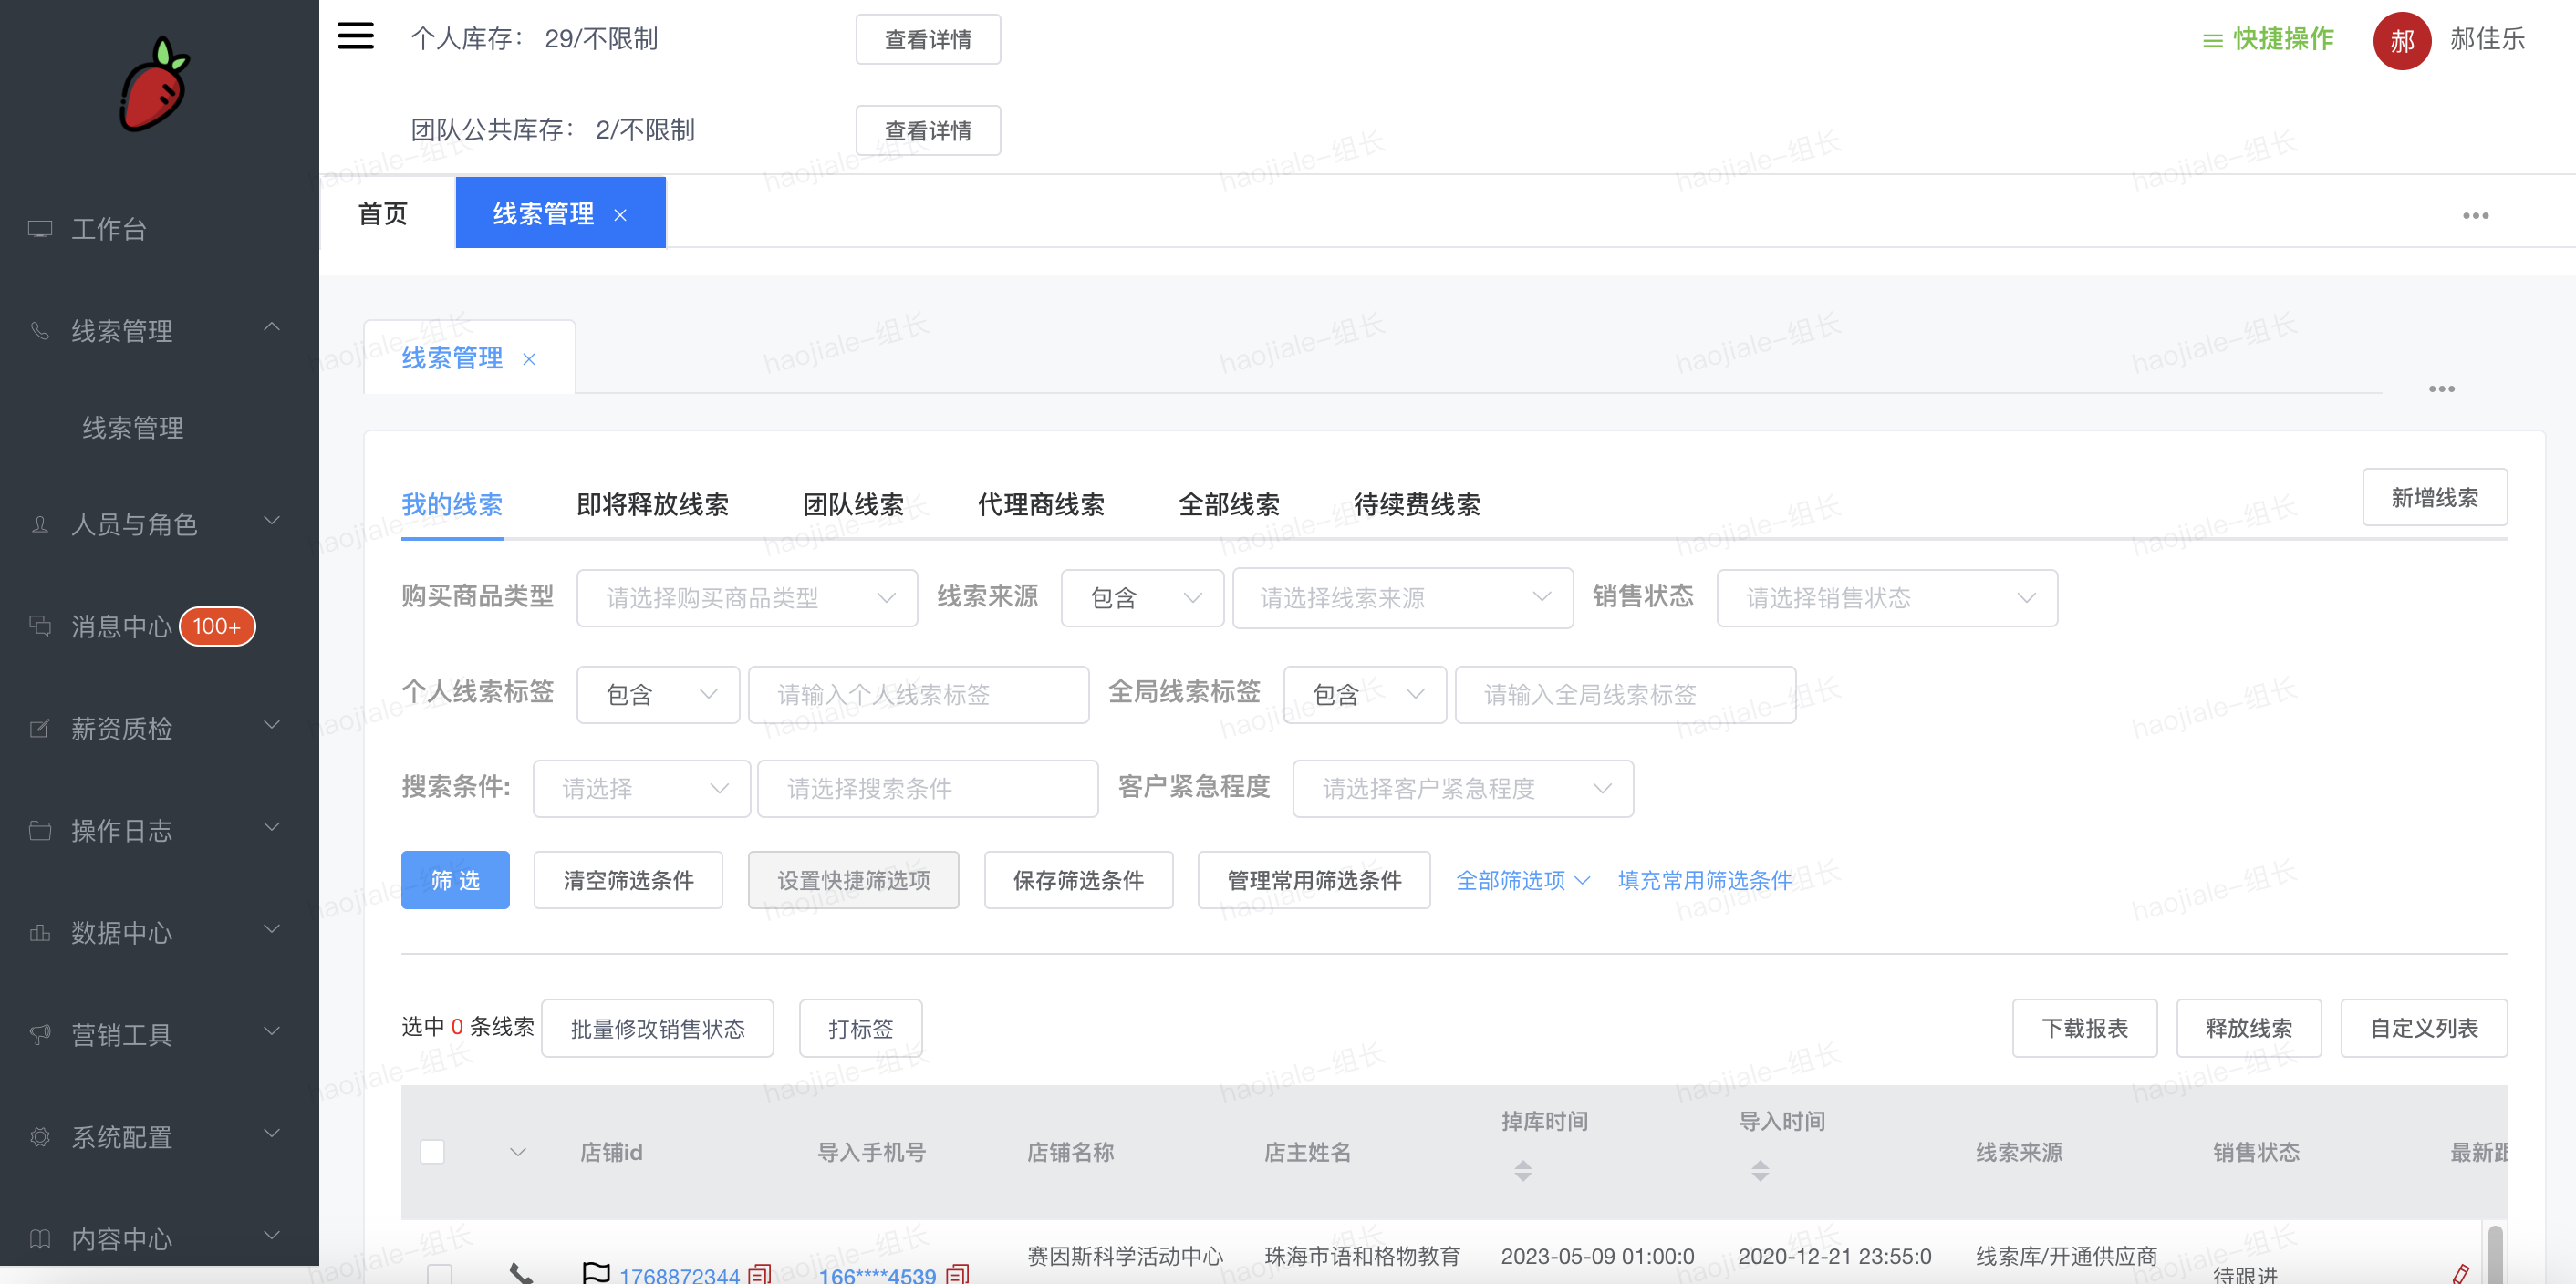2576x1284 pixels.
Task: Switch to 全部线索 tab
Action: click(x=1229, y=504)
